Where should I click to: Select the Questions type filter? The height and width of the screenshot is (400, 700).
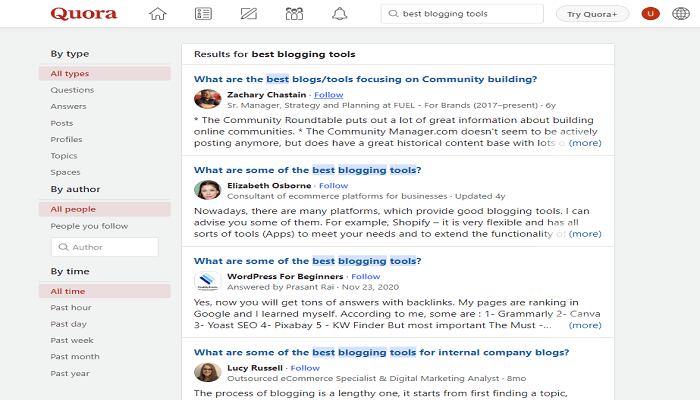[72, 90]
